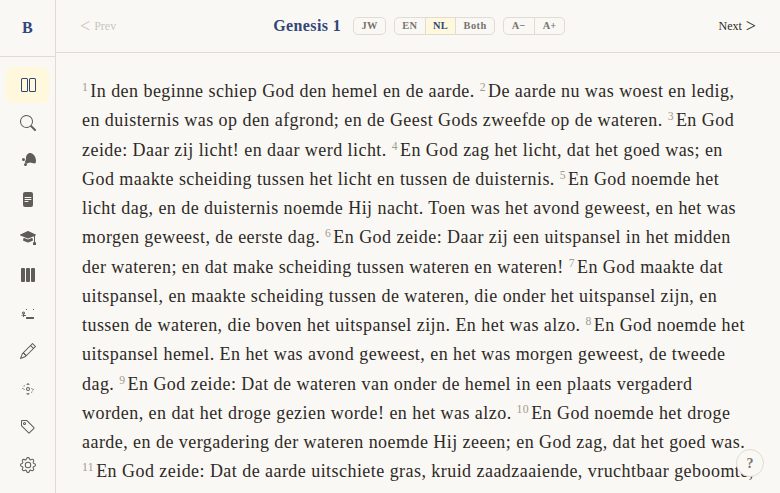Select the NL language tab

pos(440,26)
